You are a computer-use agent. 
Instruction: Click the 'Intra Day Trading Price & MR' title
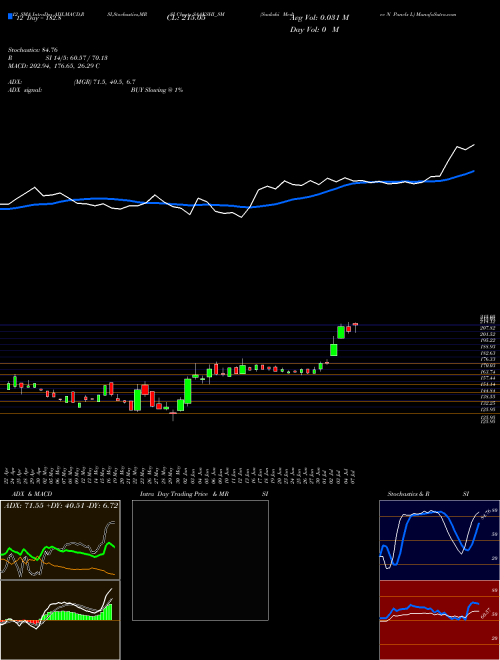[184, 494]
